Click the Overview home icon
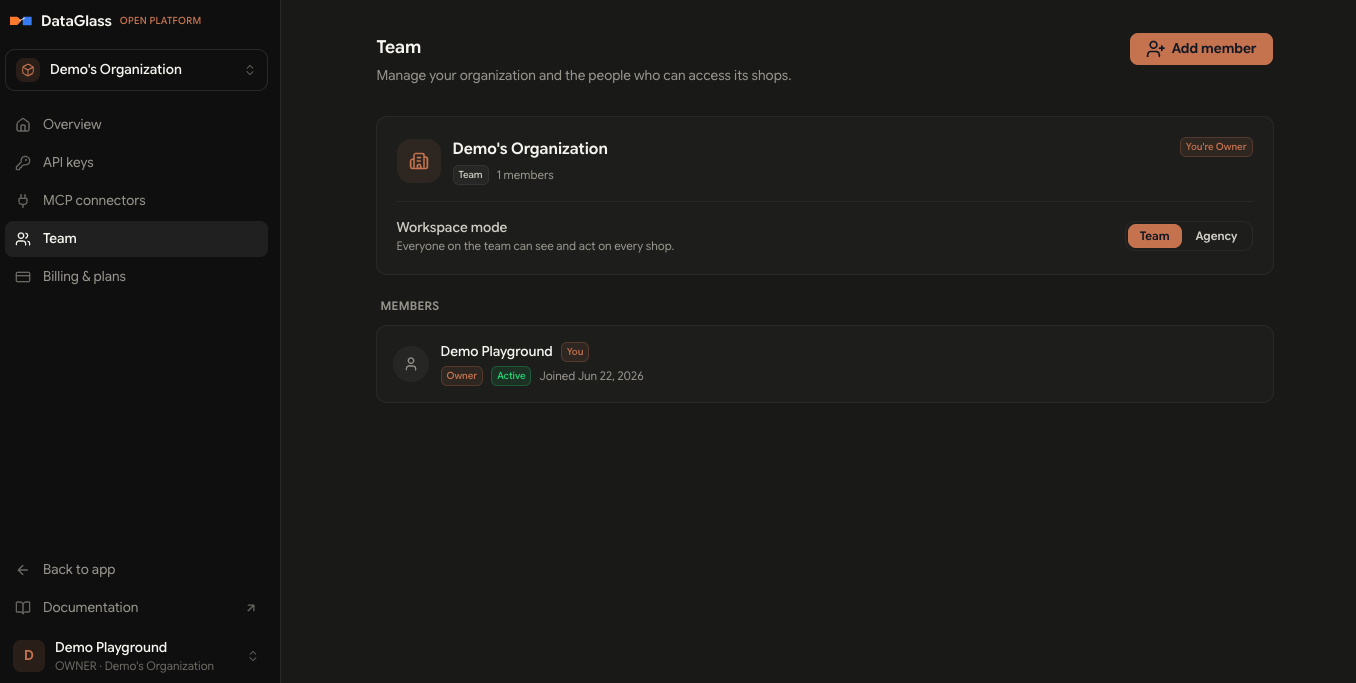1356x683 pixels. click(23, 125)
